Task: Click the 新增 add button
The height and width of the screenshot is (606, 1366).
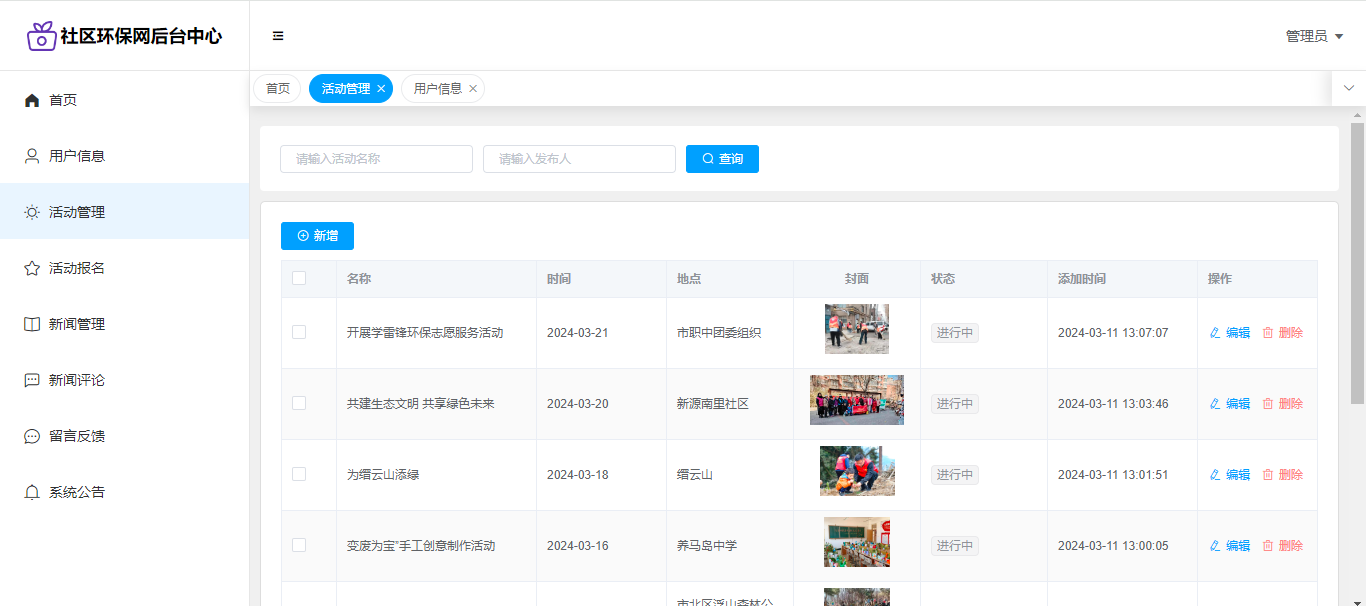Action: pyautogui.click(x=317, y=236)
